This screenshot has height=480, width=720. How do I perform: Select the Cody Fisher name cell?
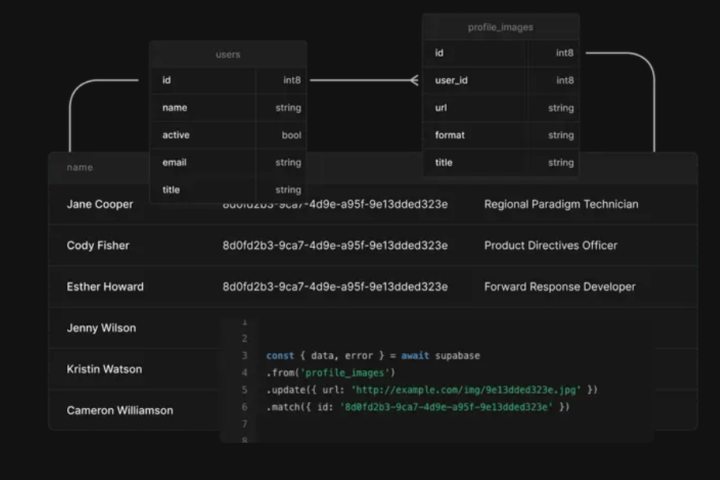pyautogui.click(x=98, y=246)
